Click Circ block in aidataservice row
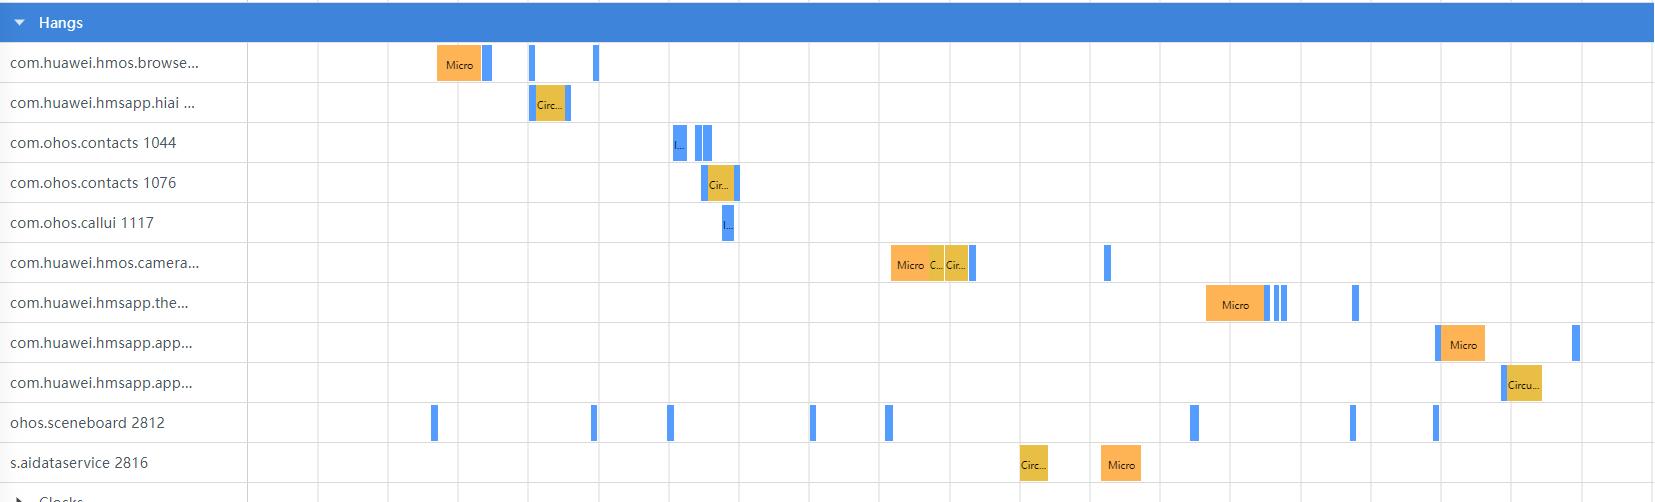Screen dimensions: 1655x502 [x=1034, y=463]
